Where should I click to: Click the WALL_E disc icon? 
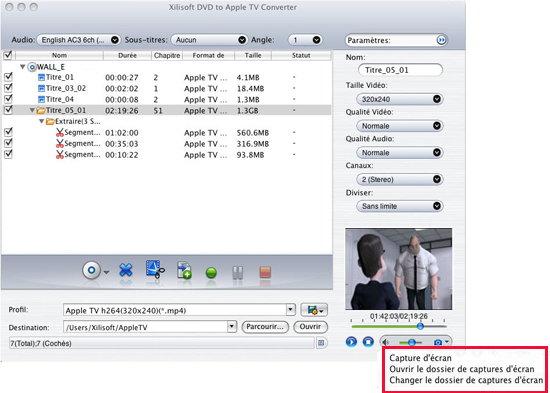[x=33, y=67]
